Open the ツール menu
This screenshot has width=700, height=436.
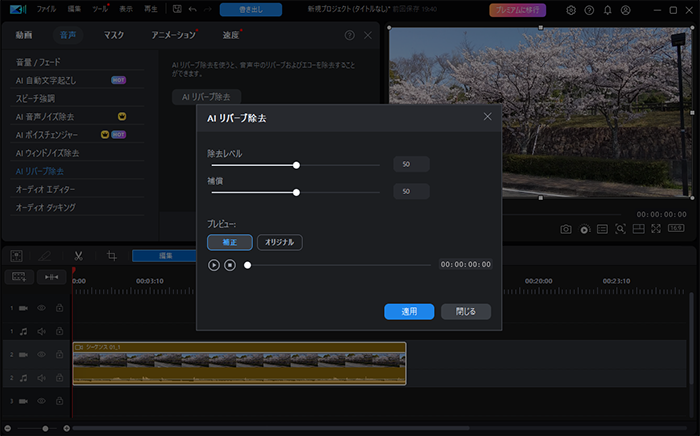click(x=100, y=9)
